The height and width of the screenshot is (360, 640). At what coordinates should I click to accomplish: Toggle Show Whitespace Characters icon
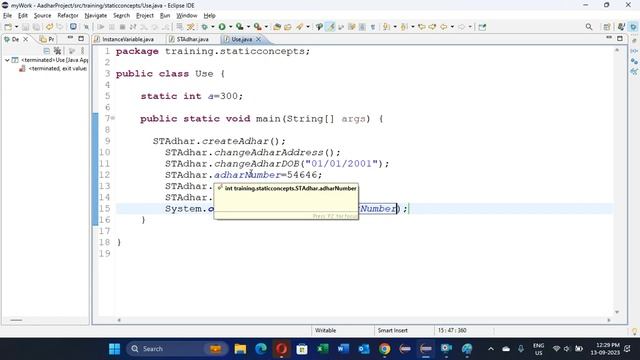373,27
